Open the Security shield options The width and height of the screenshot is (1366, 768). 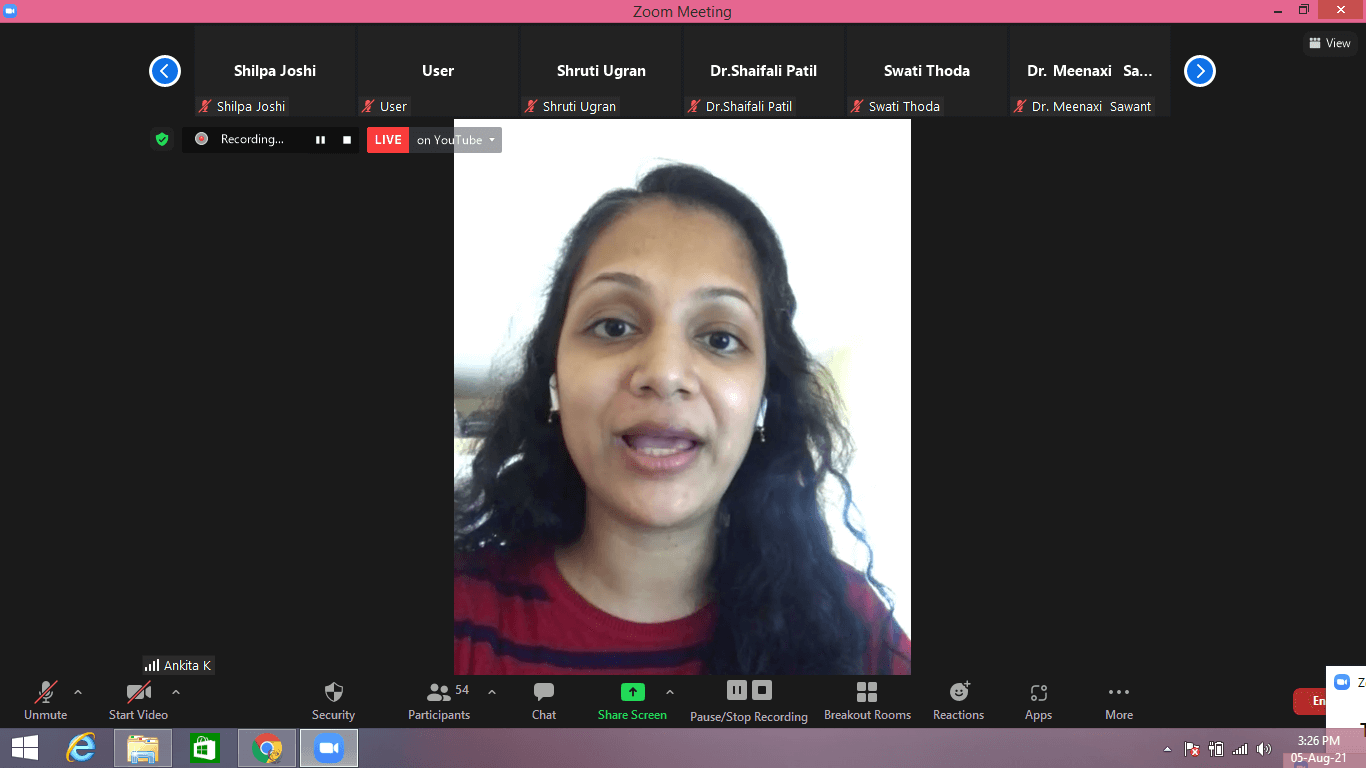click(333, 700)
